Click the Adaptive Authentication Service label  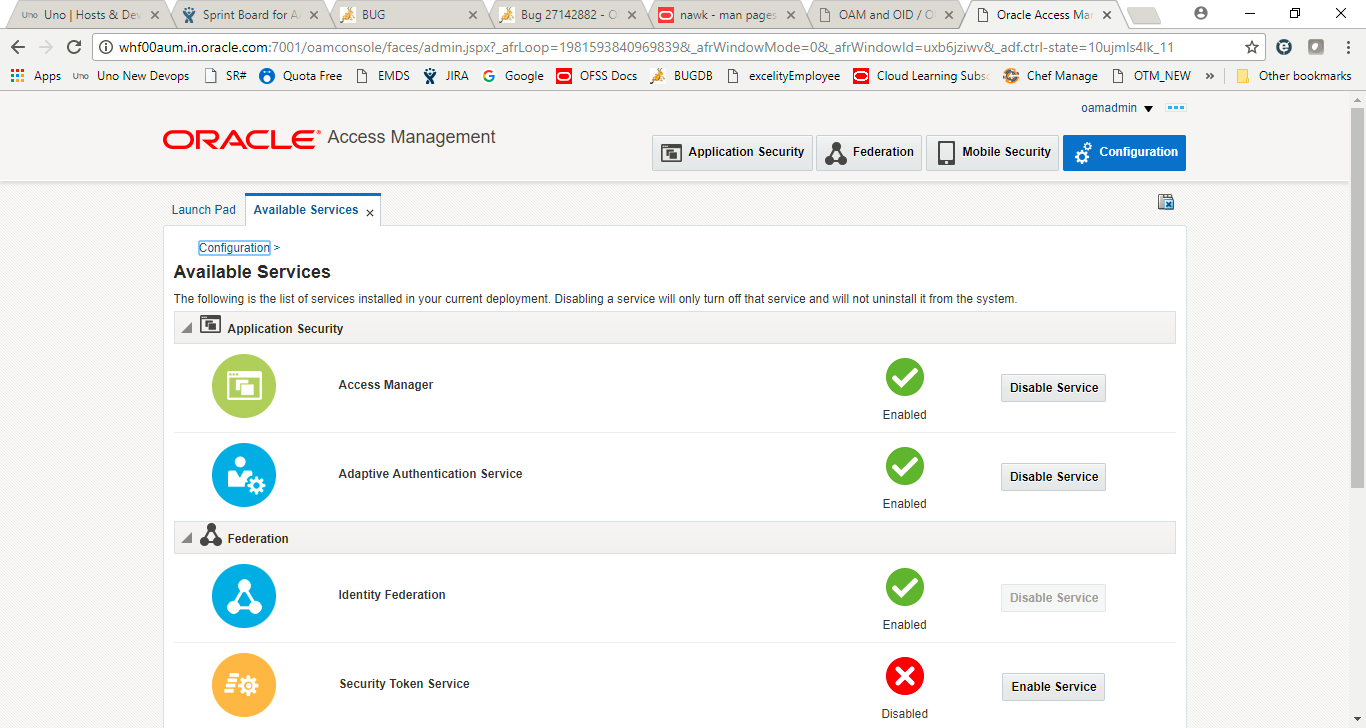click(430, 474)
